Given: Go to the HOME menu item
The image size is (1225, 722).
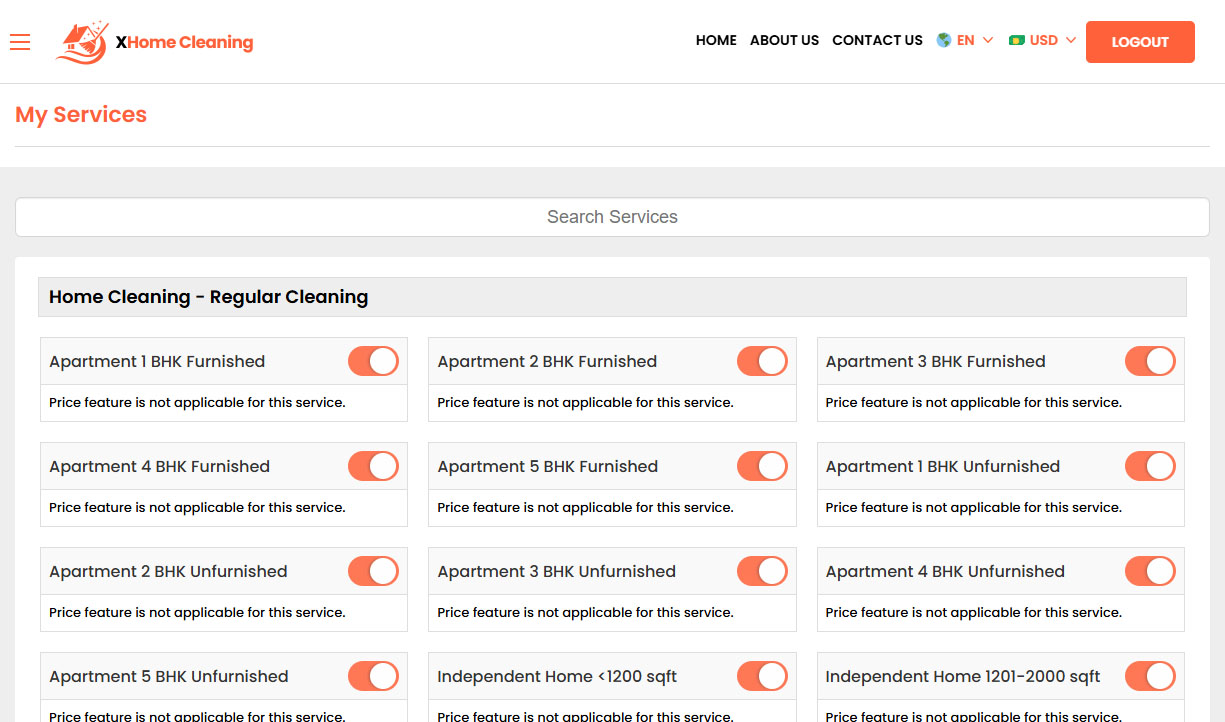Looking at the screenshot, I should point(716,40).
